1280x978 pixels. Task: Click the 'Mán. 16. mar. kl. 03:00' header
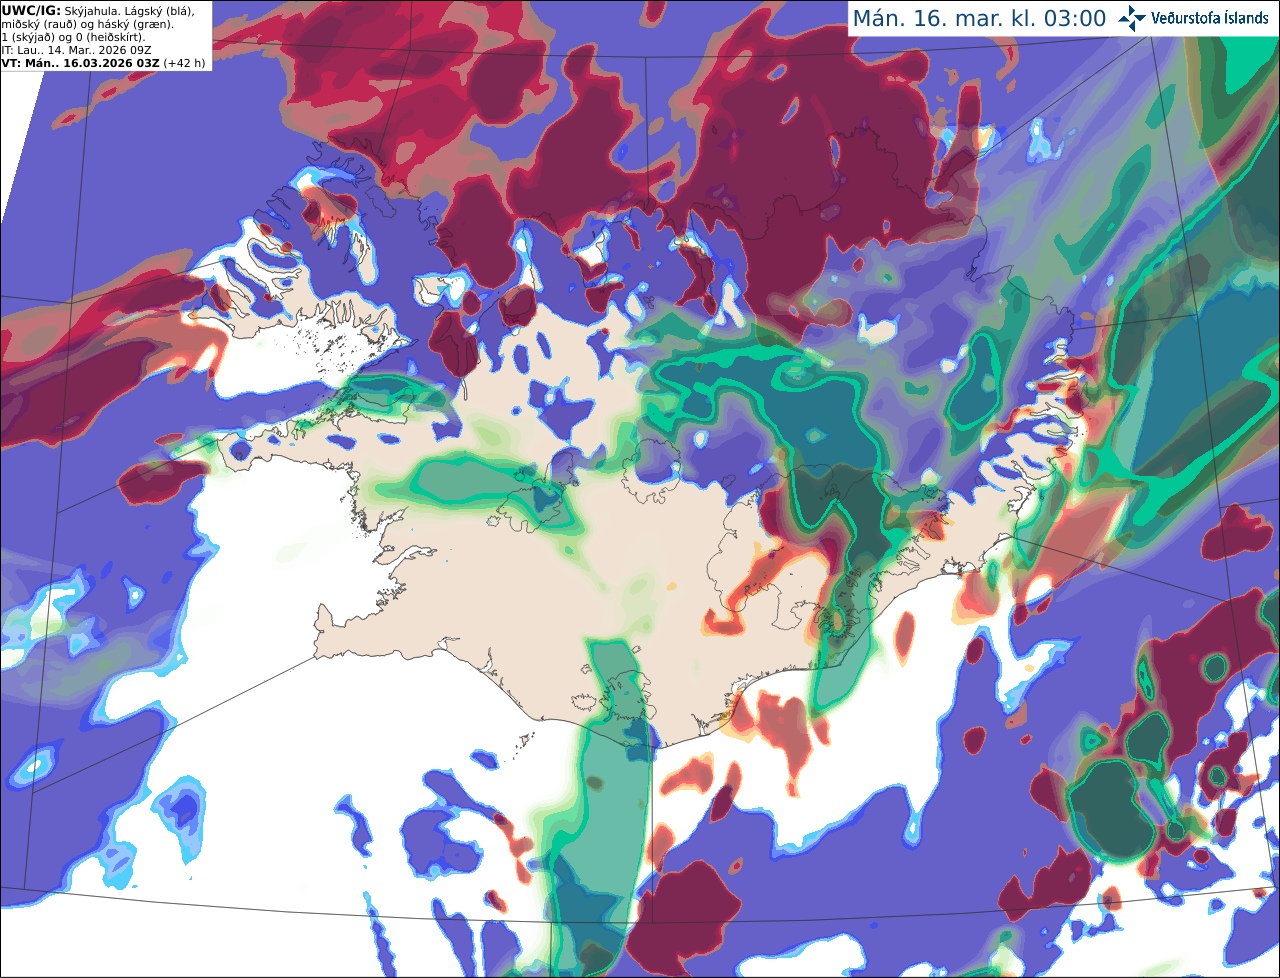[979, 19]
